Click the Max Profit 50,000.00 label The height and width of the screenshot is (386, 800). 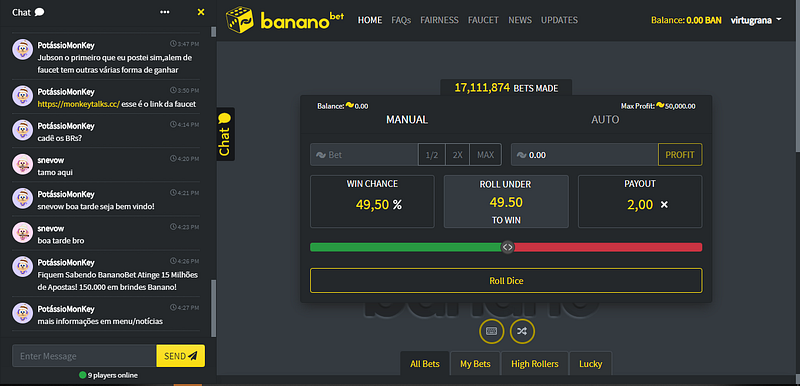658,106
